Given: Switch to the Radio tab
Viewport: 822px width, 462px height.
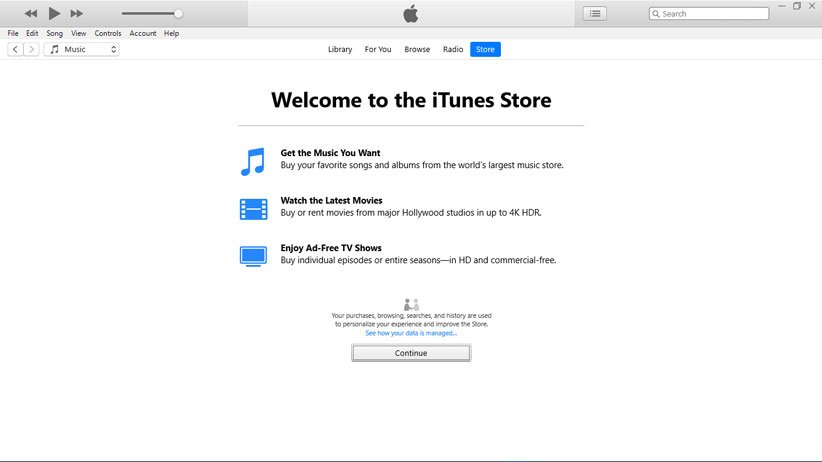Looking at the screenshot, I should coord(453,49).
